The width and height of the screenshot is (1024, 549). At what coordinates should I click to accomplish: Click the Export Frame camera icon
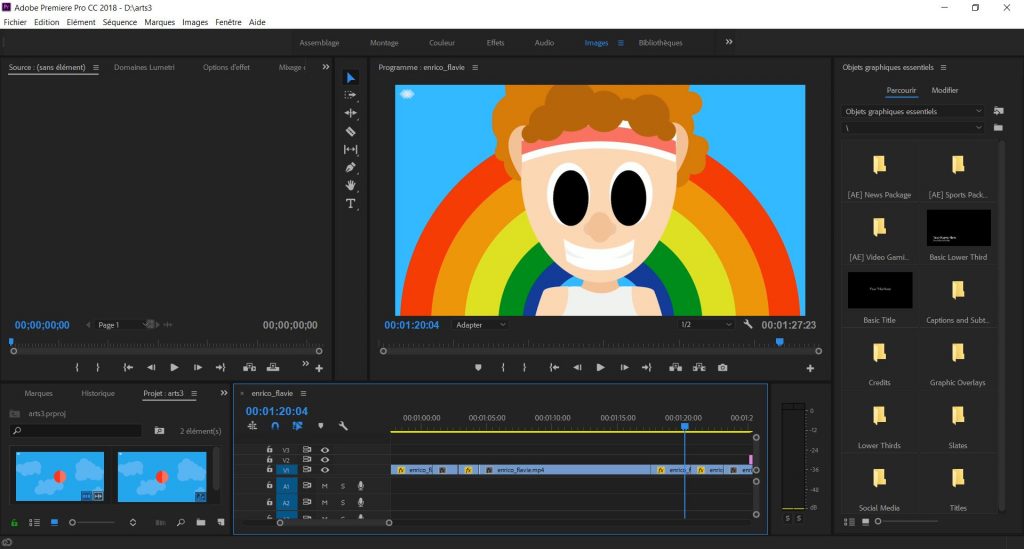722,368
